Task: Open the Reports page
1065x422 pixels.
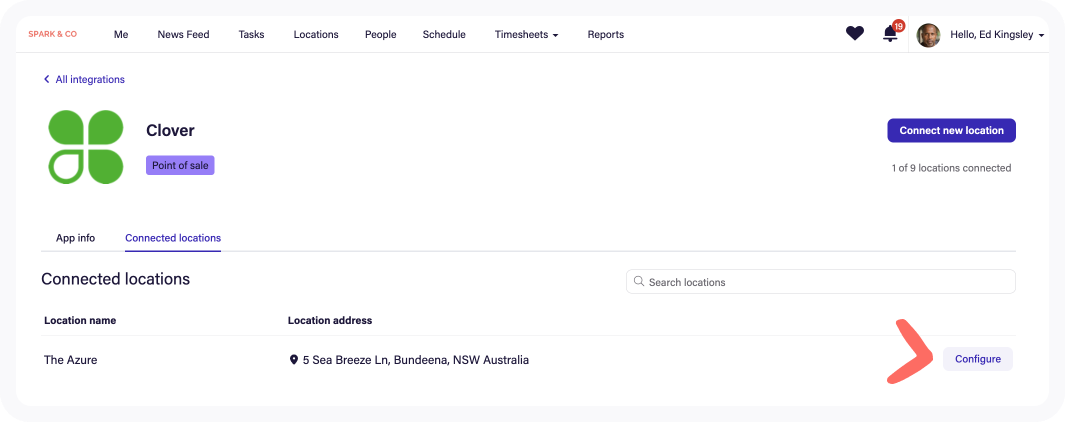Action: 606,35
